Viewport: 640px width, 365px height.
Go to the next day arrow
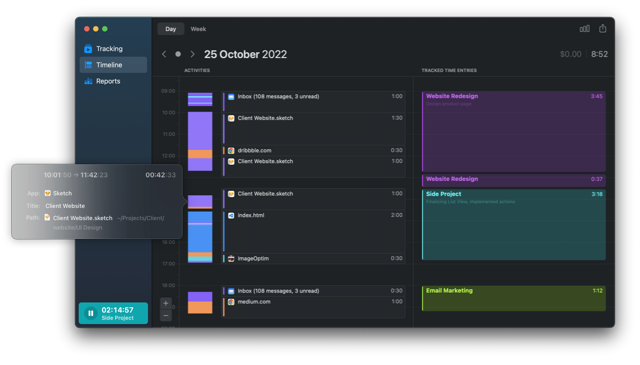(x=192, y=54)
